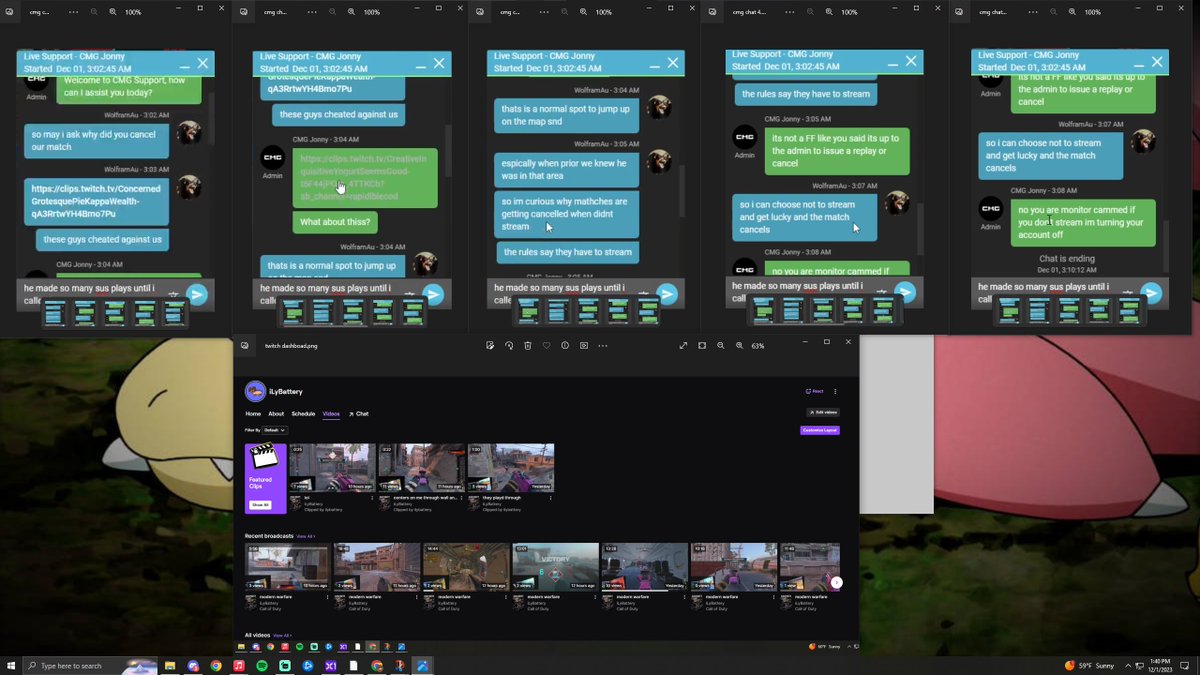Open the 'lol' clip thumbnail
Screen dimensions: 1200x675
[332, 468]
